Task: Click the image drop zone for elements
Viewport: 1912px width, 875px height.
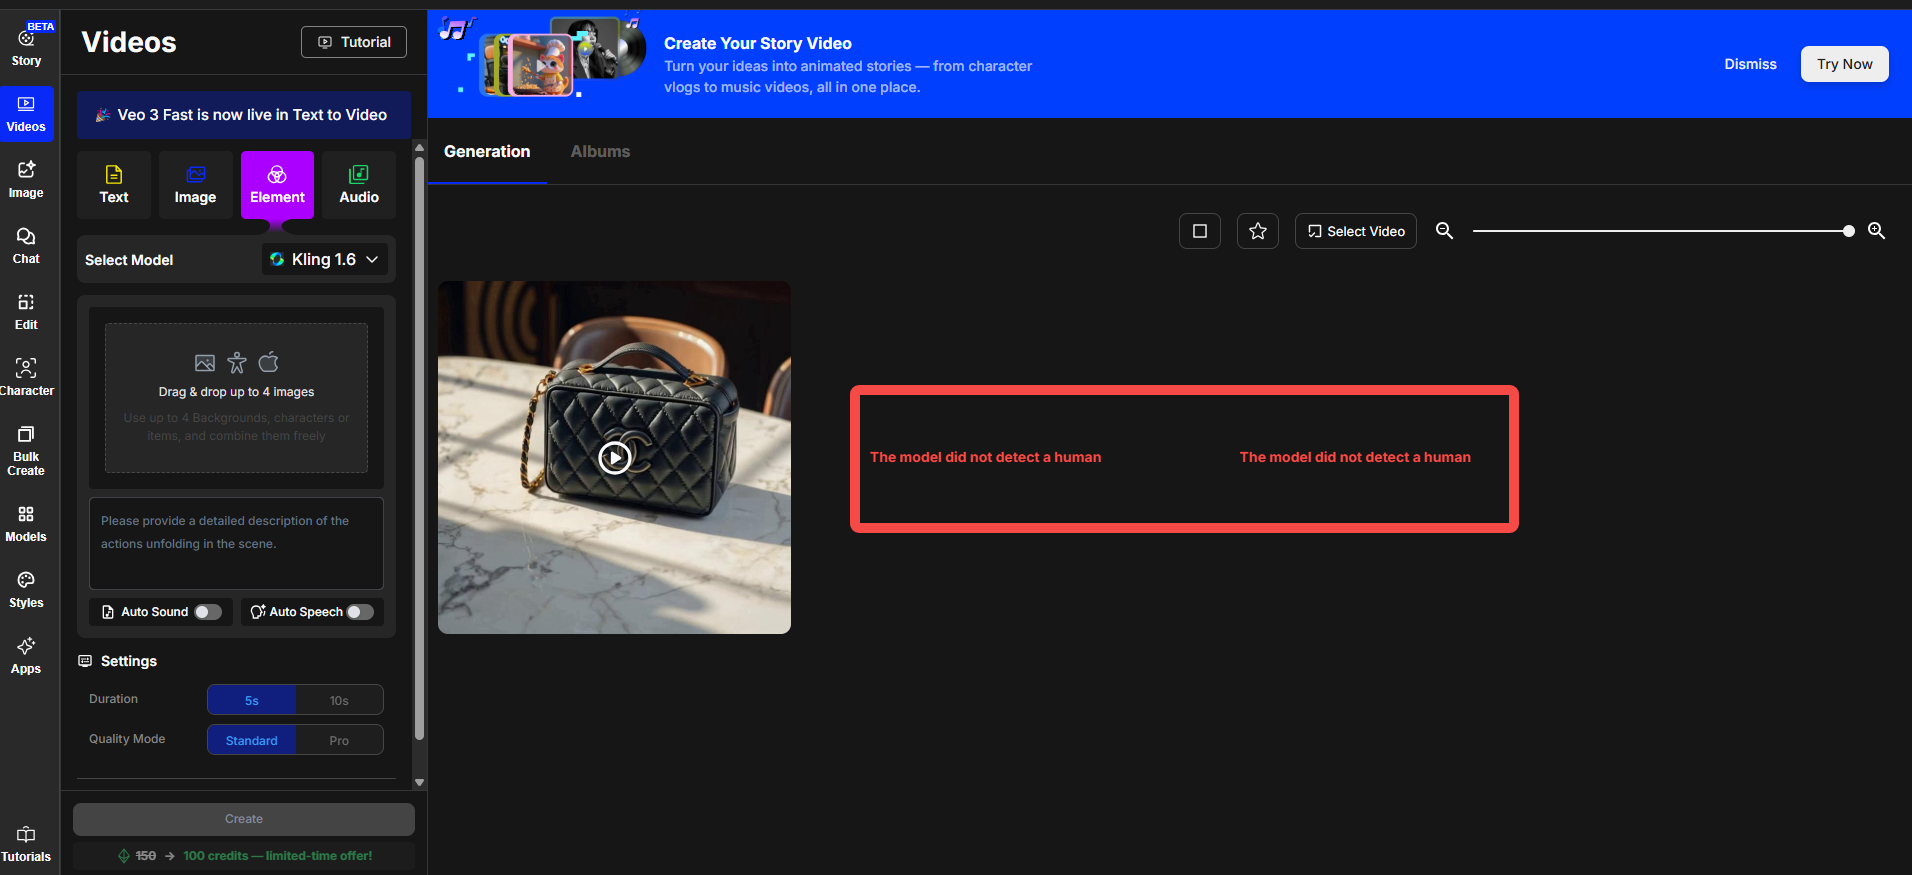Action: tap(236, 398)
